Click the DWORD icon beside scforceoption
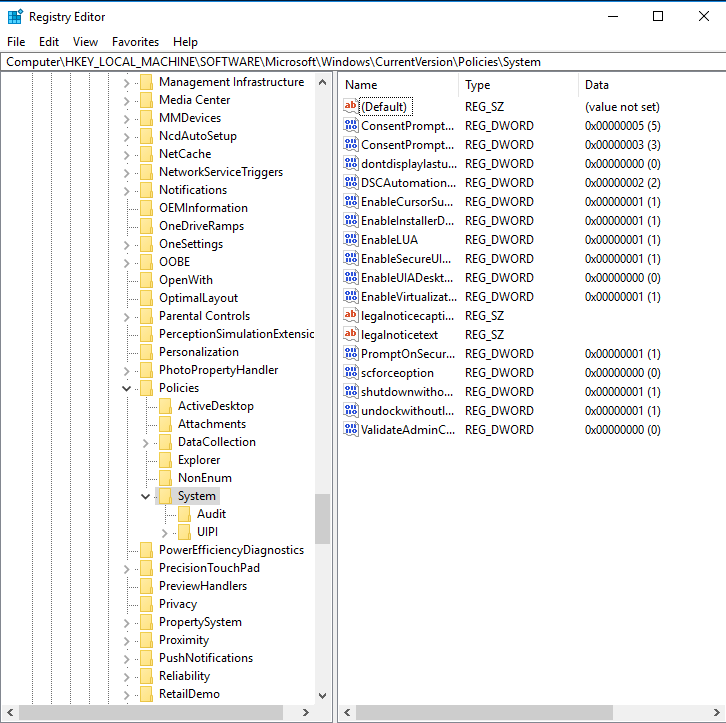 350,372
